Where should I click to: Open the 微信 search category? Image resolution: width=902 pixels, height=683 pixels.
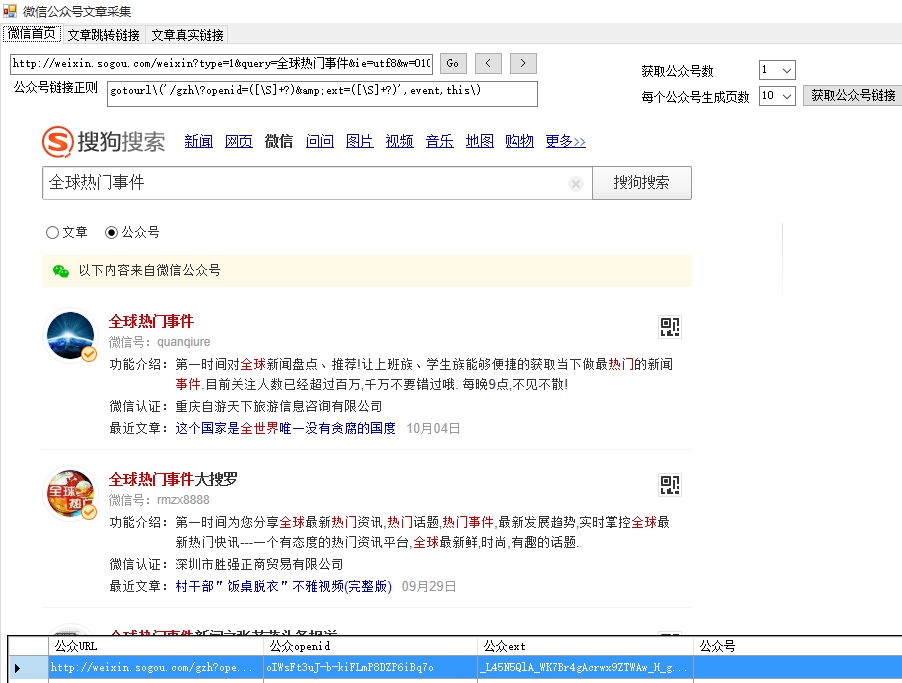pos(279,141)
